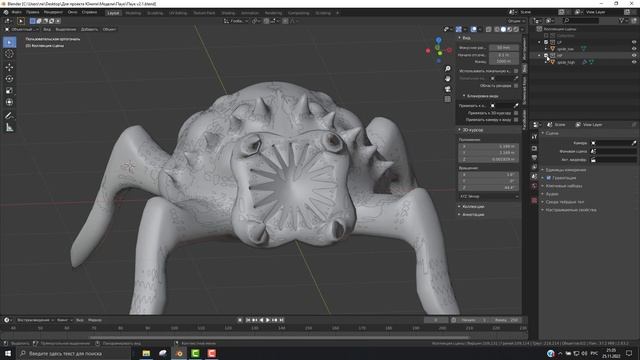Open the 'Правка' menu
This screenshot has width=640, height=360.
pyautogui.click(x=33, y=12)
